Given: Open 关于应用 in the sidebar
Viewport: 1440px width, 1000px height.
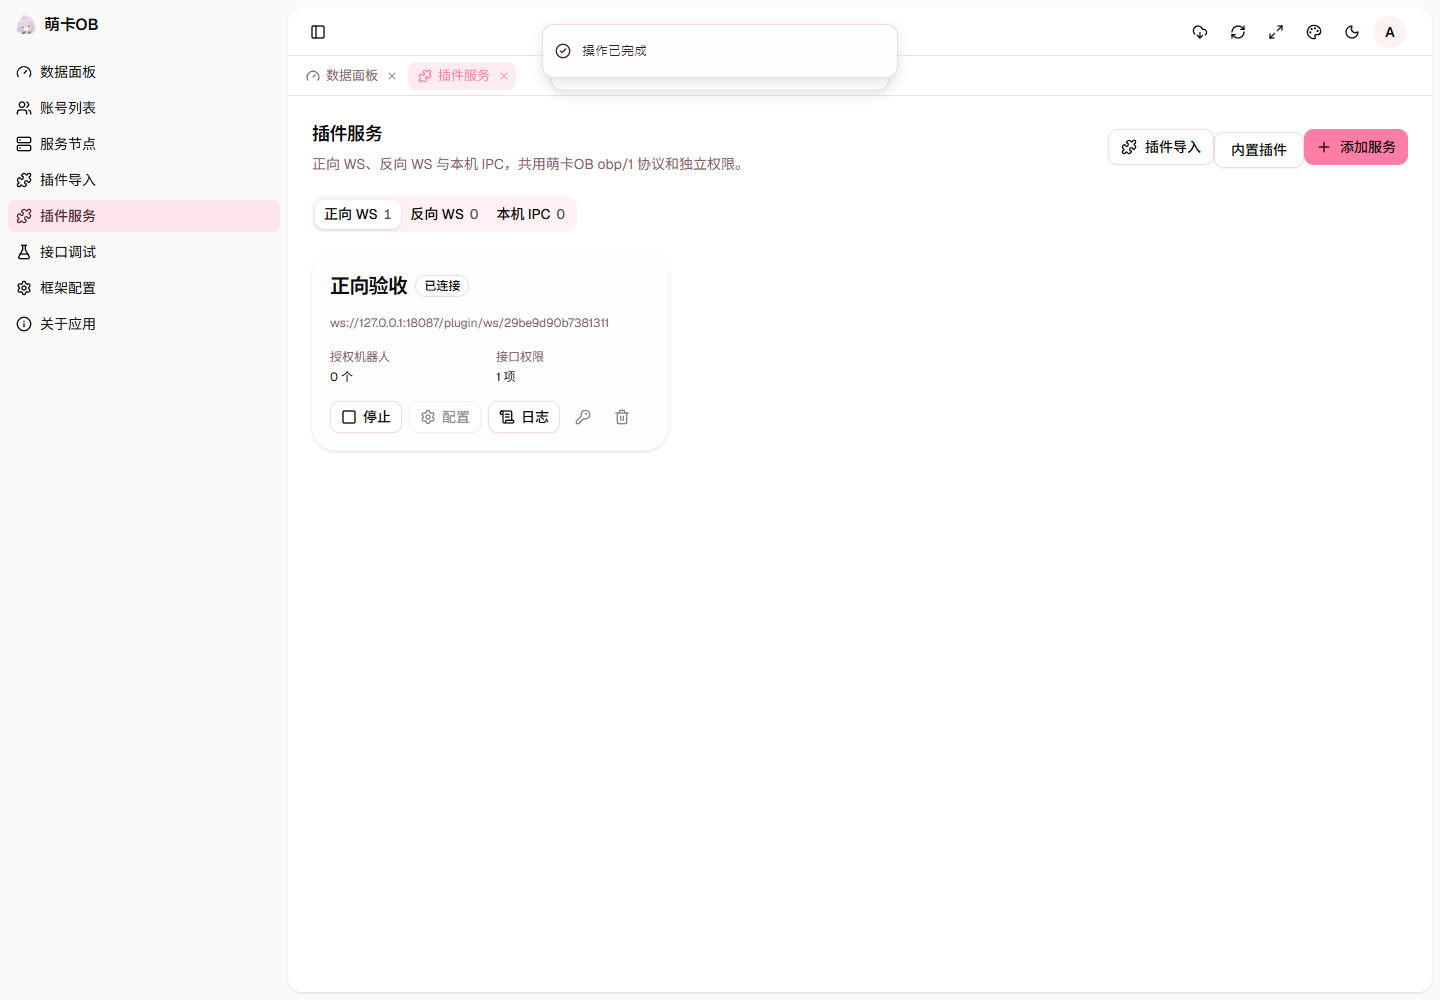Looking at the screenshot, I should pos(144,324).
